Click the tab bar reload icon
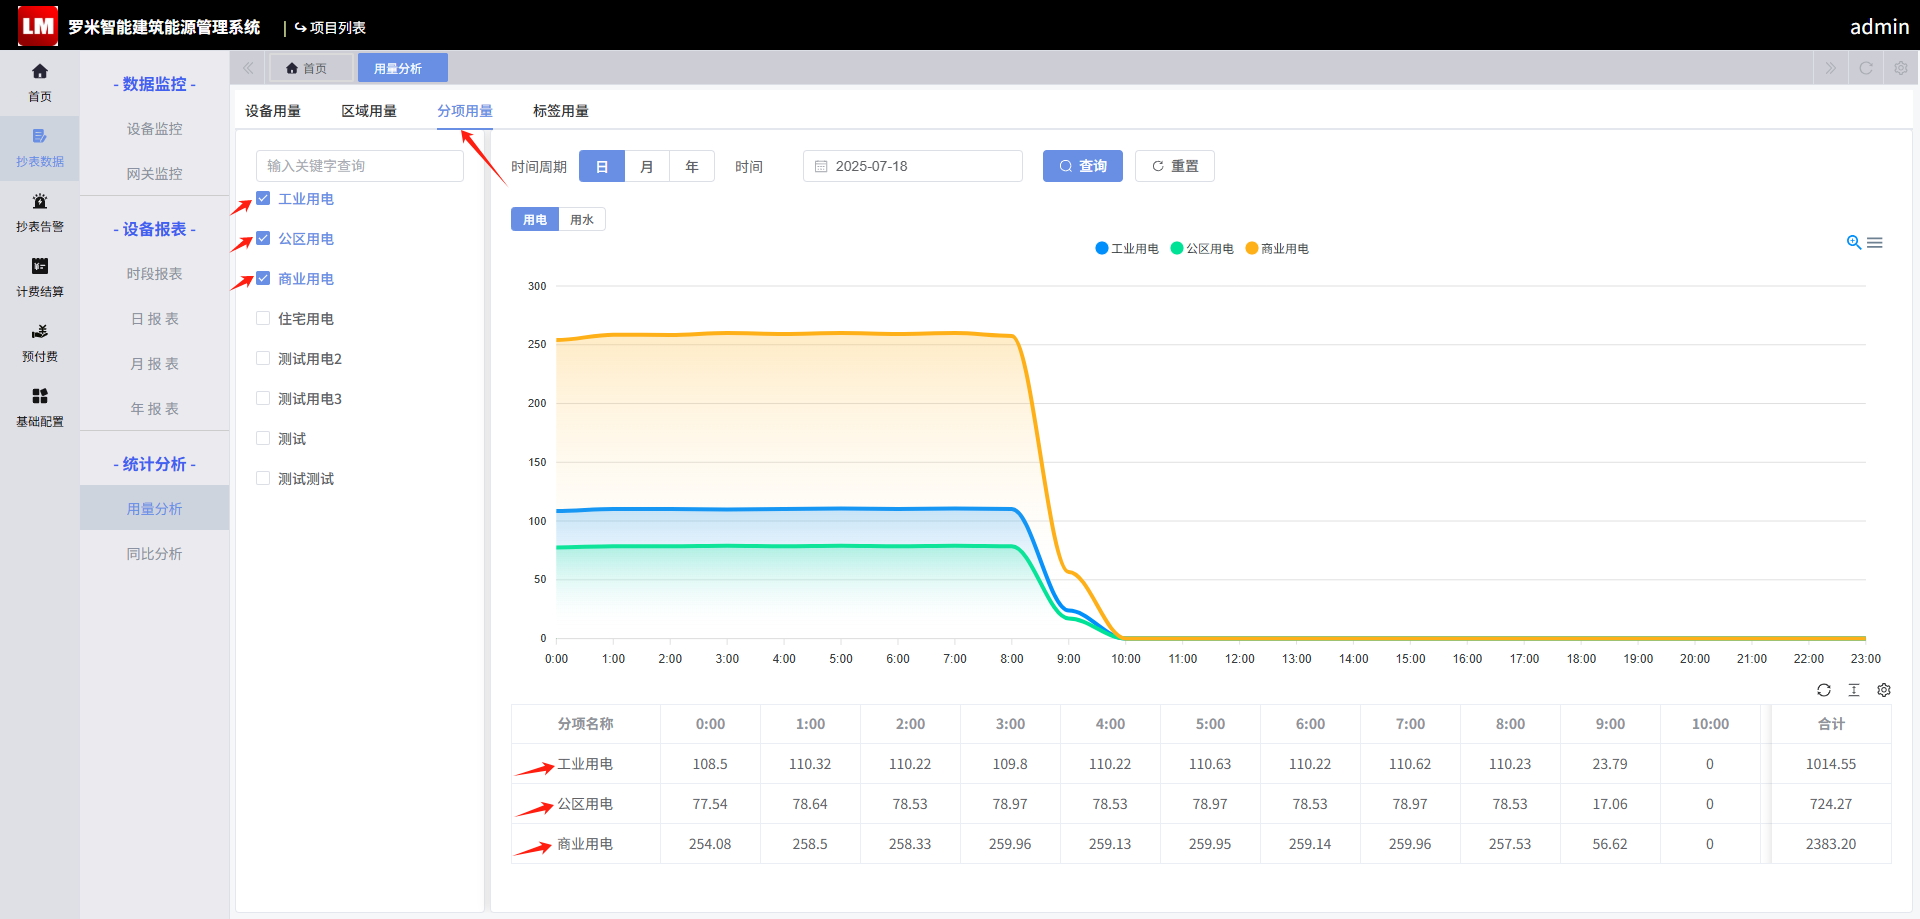This screenshot has width=1920, height=919. point(1866,68)
